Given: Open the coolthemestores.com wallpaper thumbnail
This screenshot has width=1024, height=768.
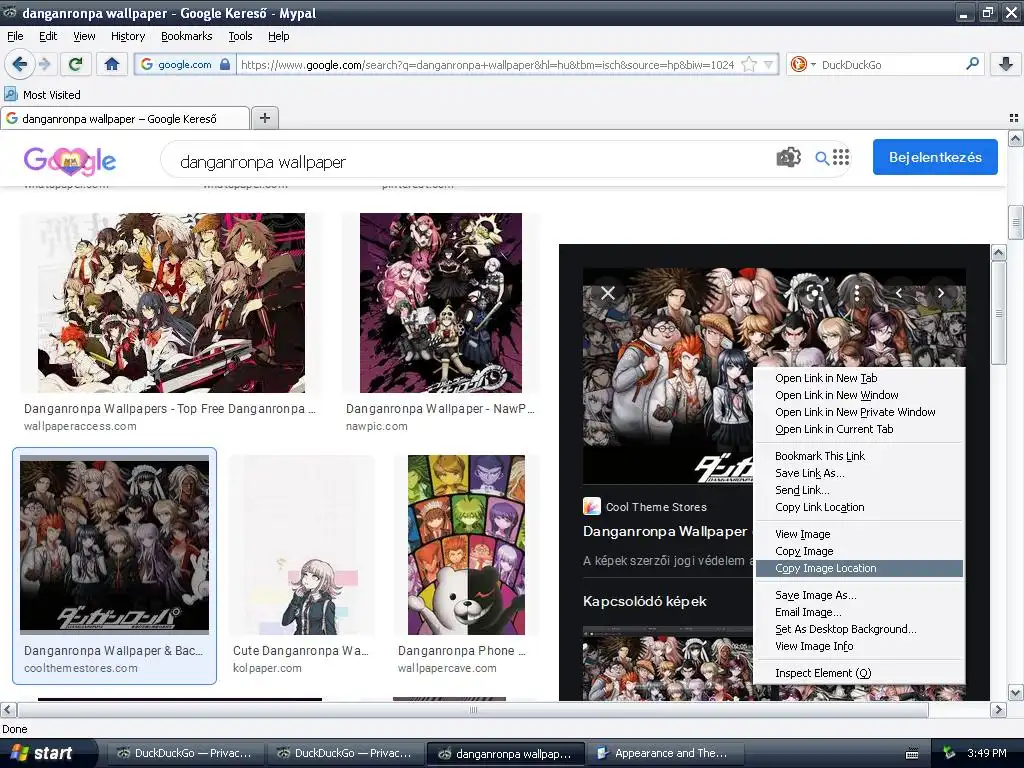Looking at the screenshot, I should (x=114, y=545).
